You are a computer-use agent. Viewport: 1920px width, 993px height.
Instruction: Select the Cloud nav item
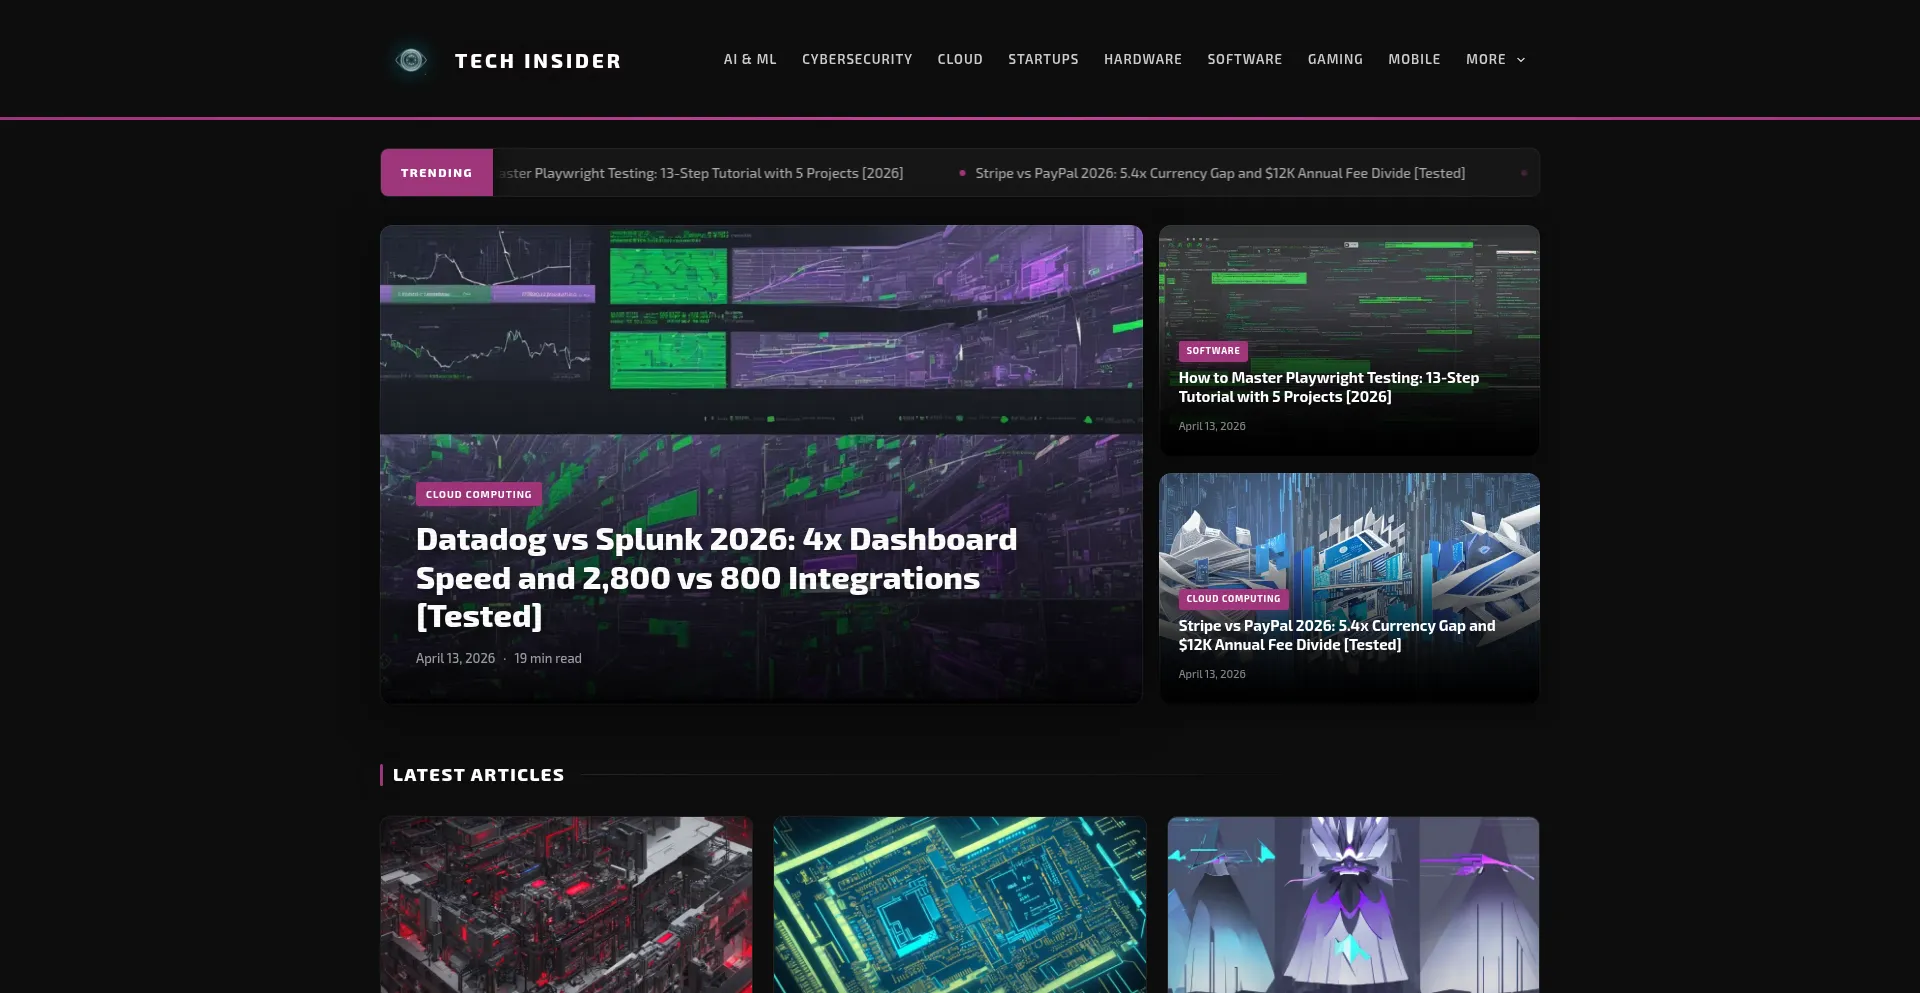point(960,59)
